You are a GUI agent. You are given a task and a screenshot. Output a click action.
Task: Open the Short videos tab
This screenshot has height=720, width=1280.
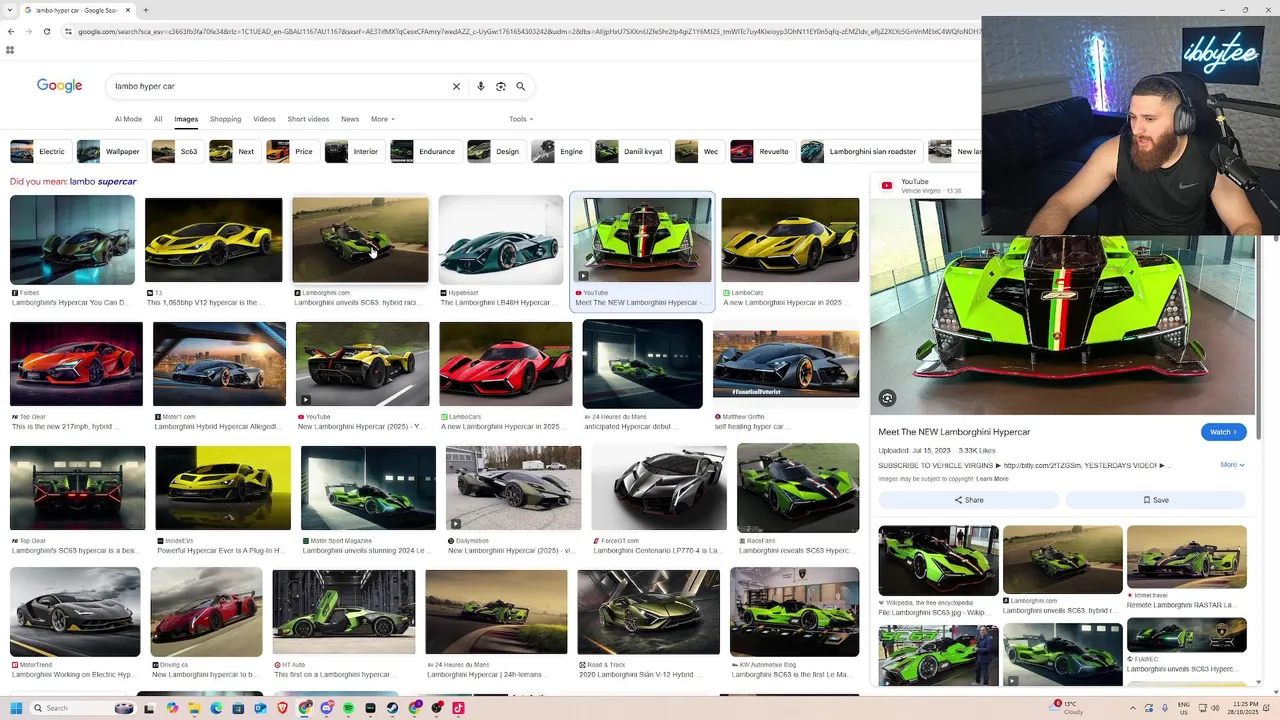click(308, 119)
